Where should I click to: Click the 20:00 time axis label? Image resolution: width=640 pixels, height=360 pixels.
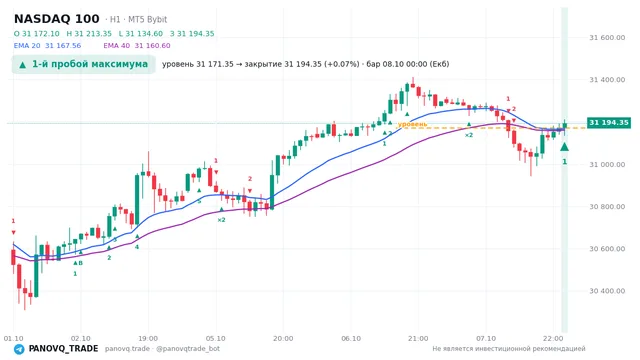283,339
